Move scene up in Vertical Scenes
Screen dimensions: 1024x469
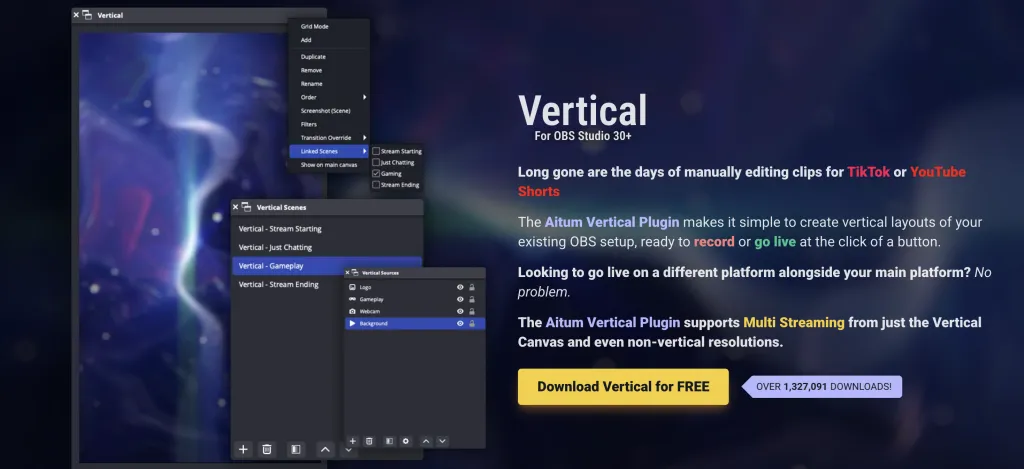click(325, 449)
